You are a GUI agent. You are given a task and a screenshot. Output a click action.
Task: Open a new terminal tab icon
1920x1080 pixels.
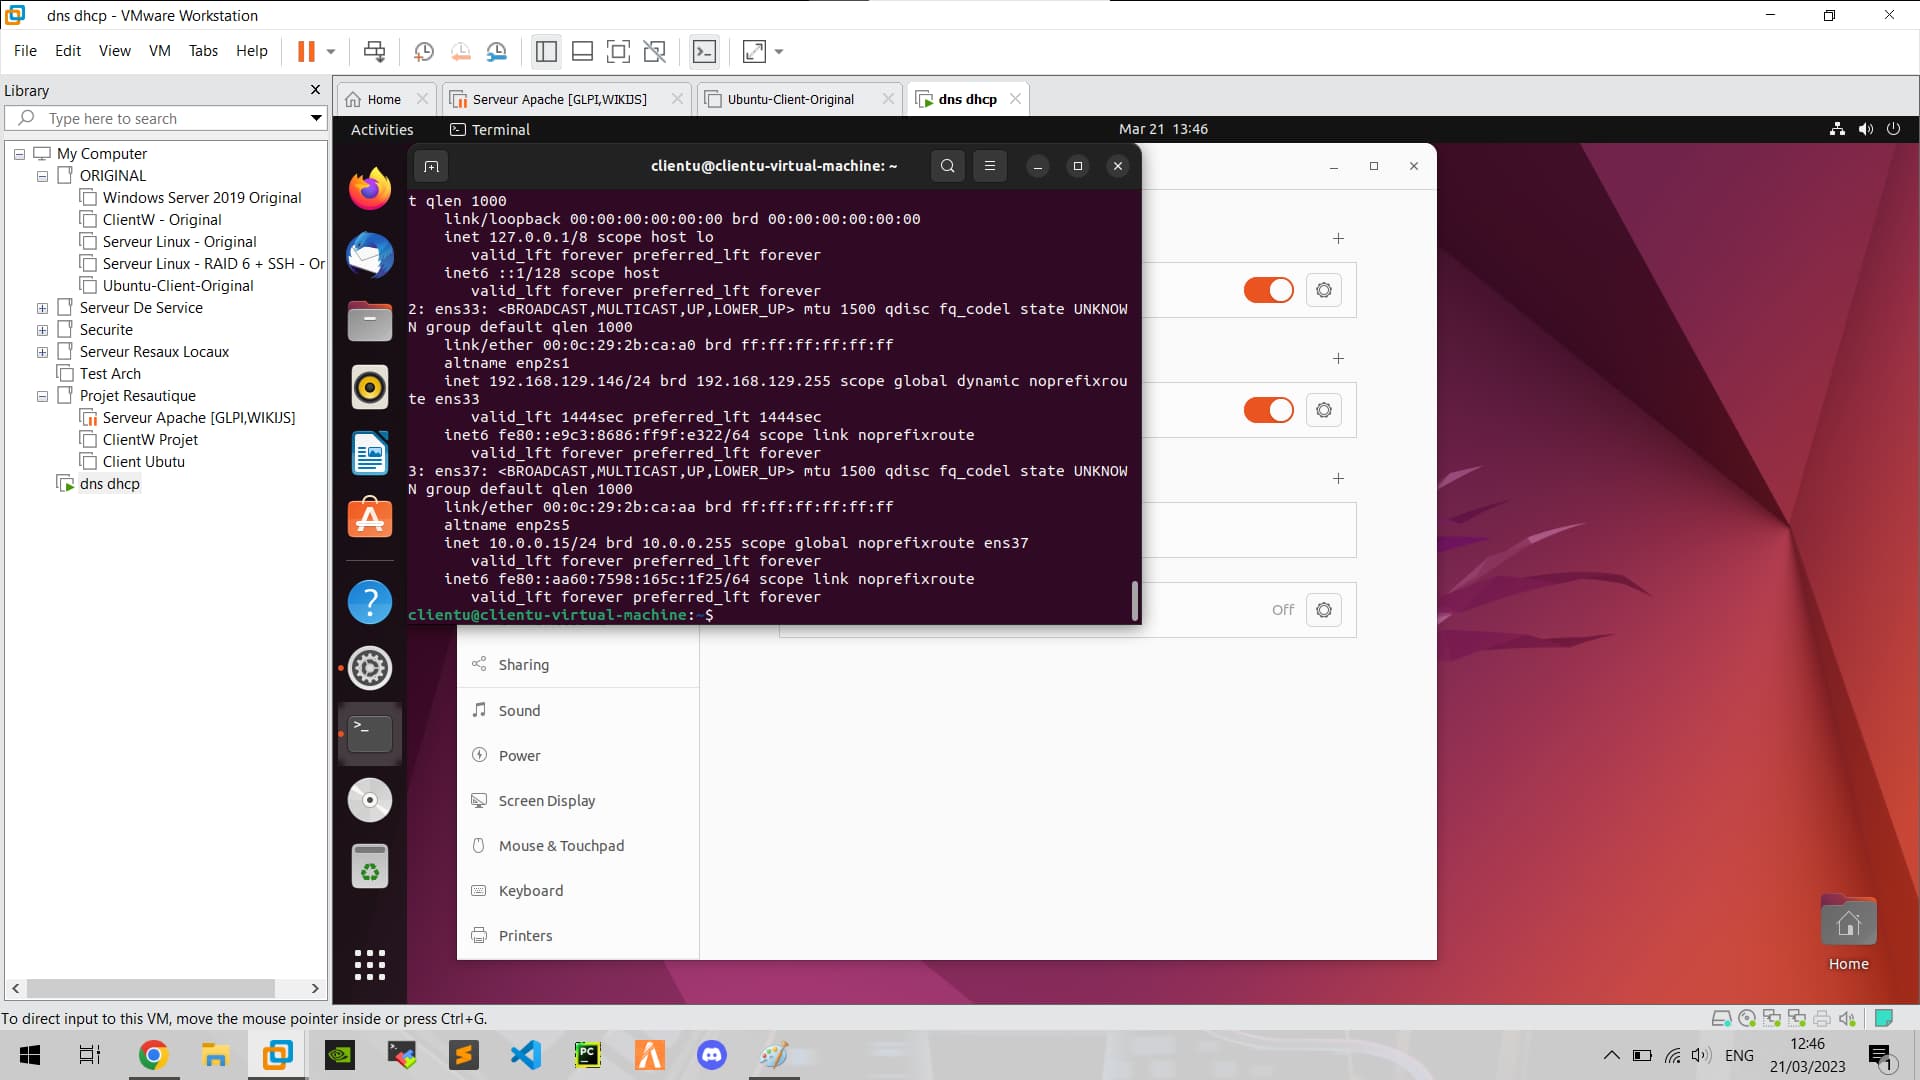(431, 166)
